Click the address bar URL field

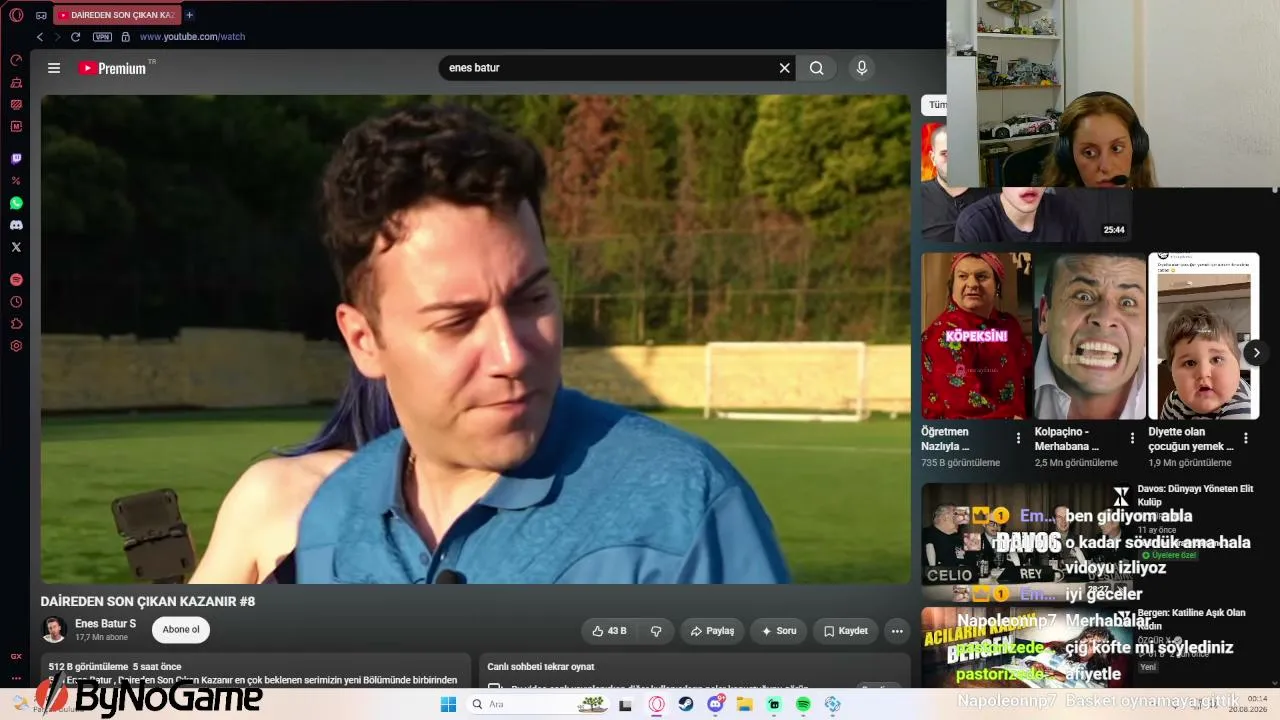pos(192,37)
